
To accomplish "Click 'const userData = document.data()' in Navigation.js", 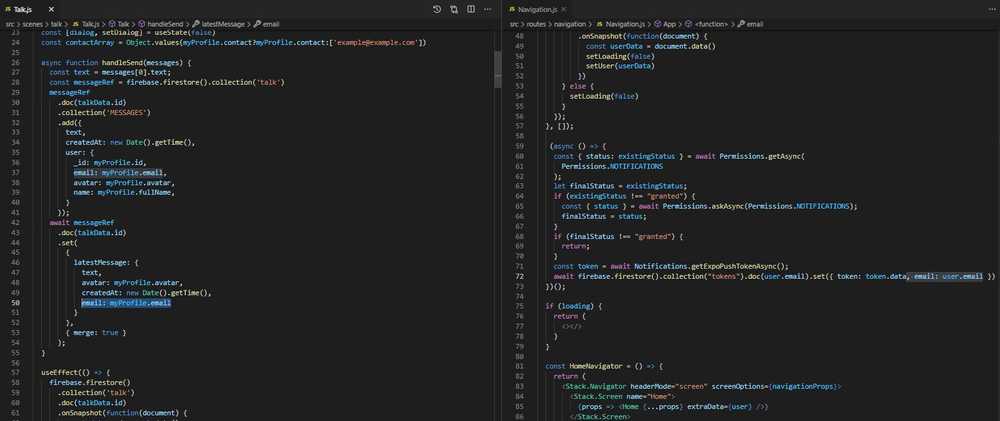I will [x=651, y=47].
